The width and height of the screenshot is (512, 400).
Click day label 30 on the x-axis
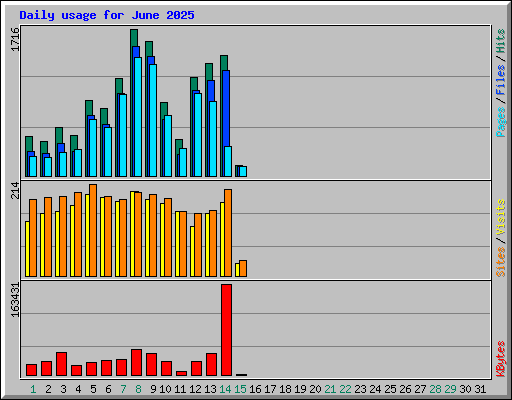465,389
